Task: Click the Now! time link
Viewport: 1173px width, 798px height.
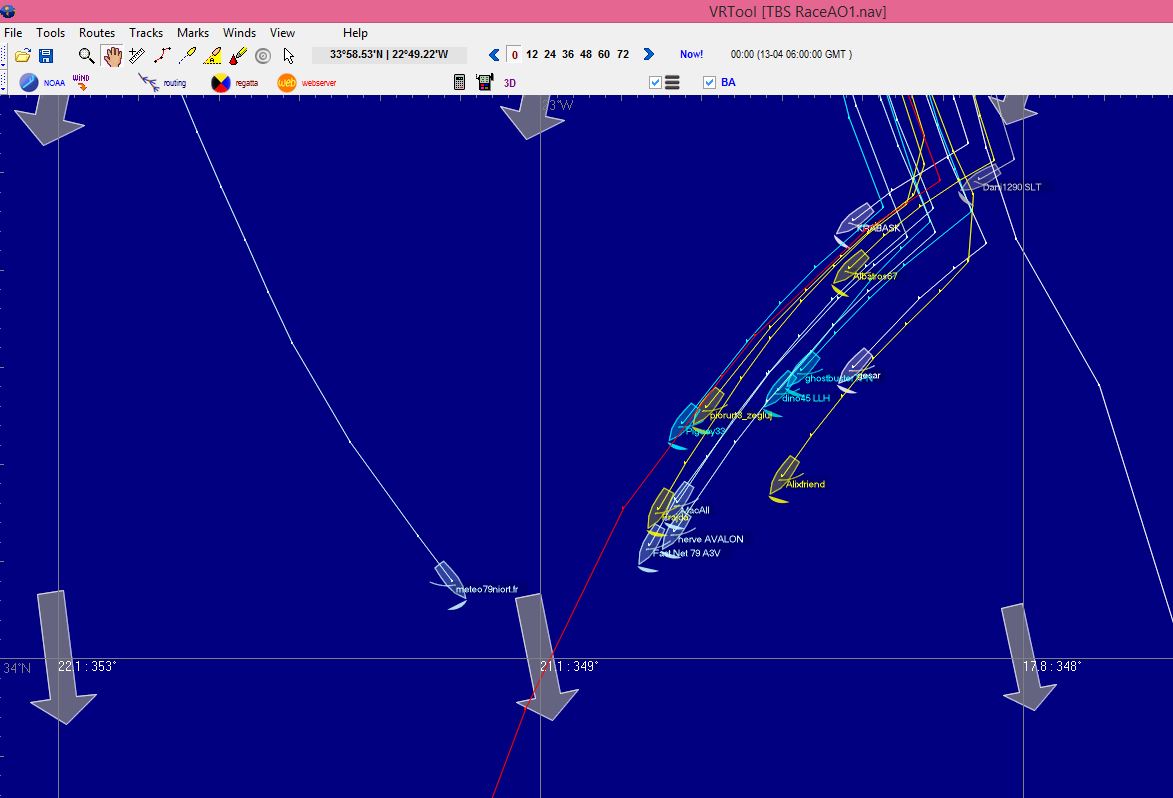Action: [691, 55]
